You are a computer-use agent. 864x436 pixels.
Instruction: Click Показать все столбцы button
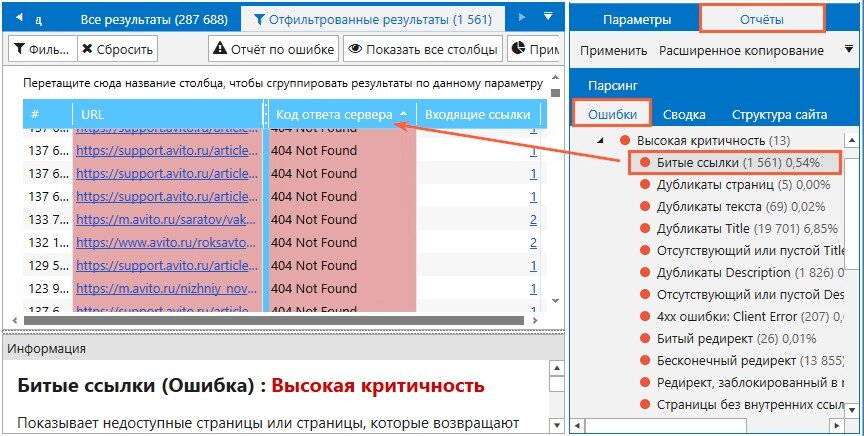pyautogui.click(x=423, y=49)
